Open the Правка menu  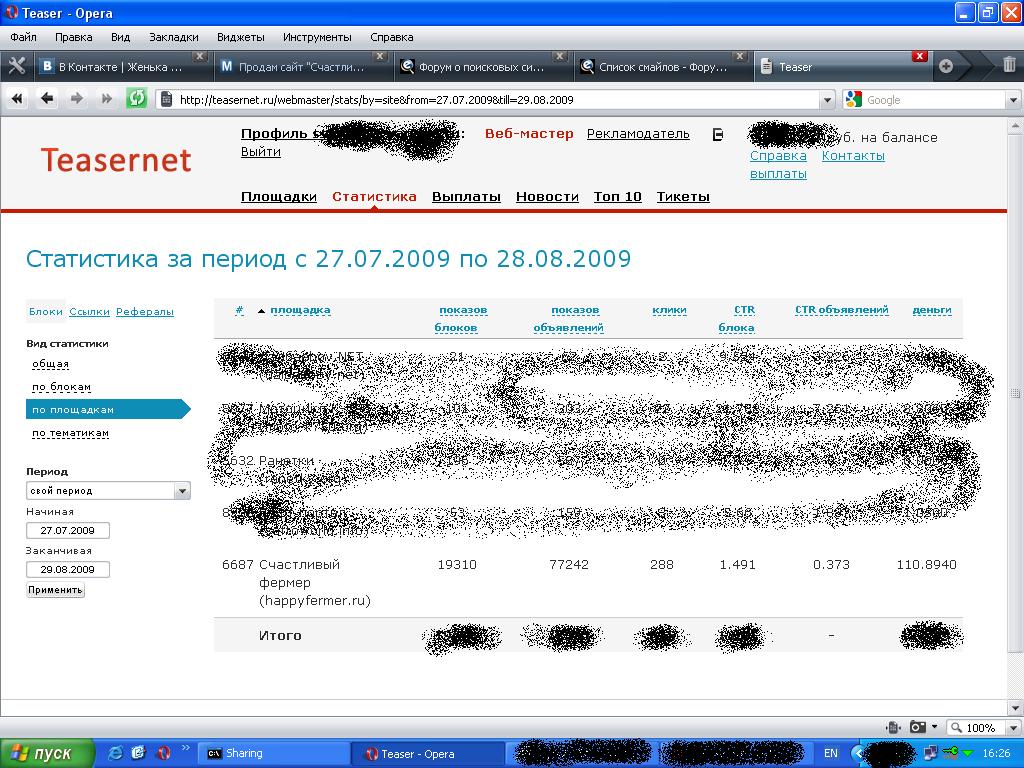click(73, 37)
